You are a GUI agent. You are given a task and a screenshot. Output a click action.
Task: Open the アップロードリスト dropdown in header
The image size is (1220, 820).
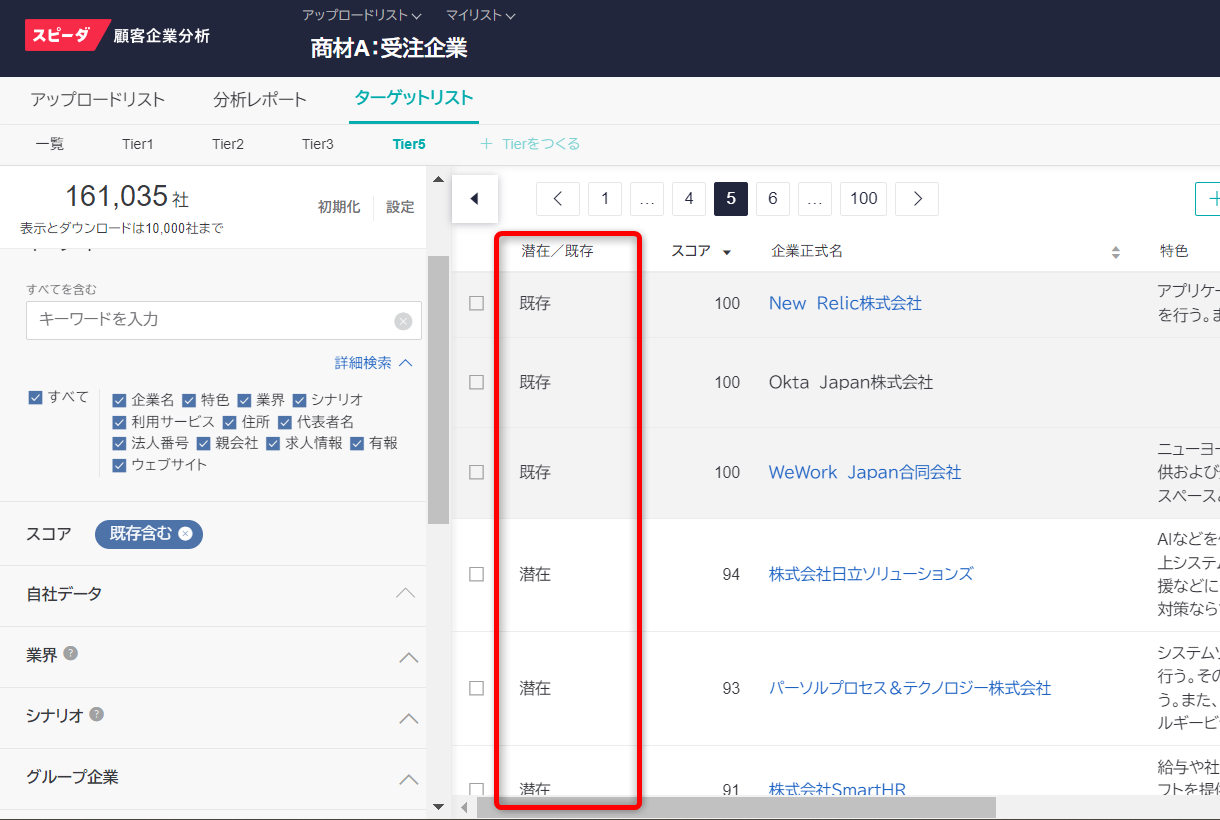tap(361, 15)
